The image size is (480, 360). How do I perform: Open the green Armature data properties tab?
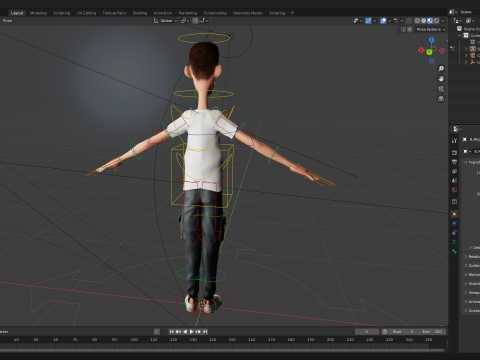click(454, 242)
